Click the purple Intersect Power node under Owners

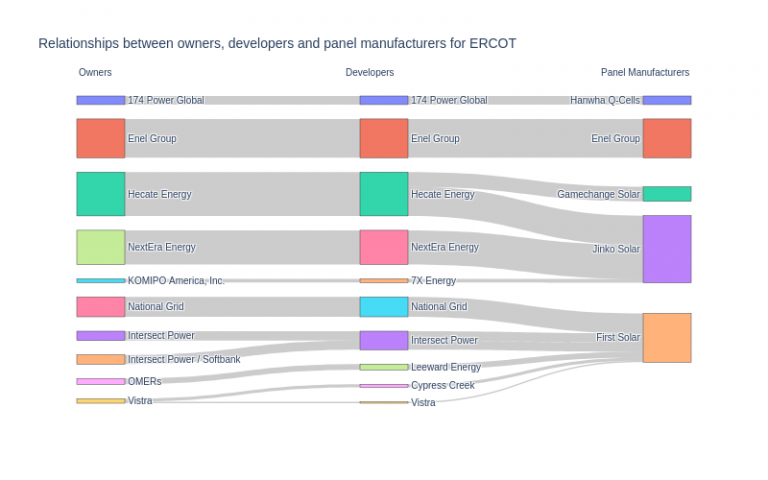pyautogui.click(x=100, y=336)
